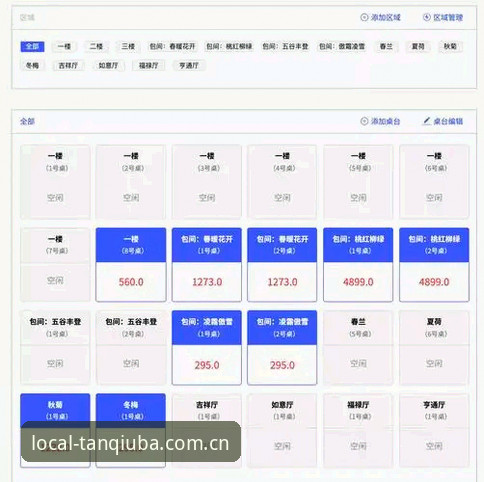Open idle 亨通厅 1号桌 table card

434,431
